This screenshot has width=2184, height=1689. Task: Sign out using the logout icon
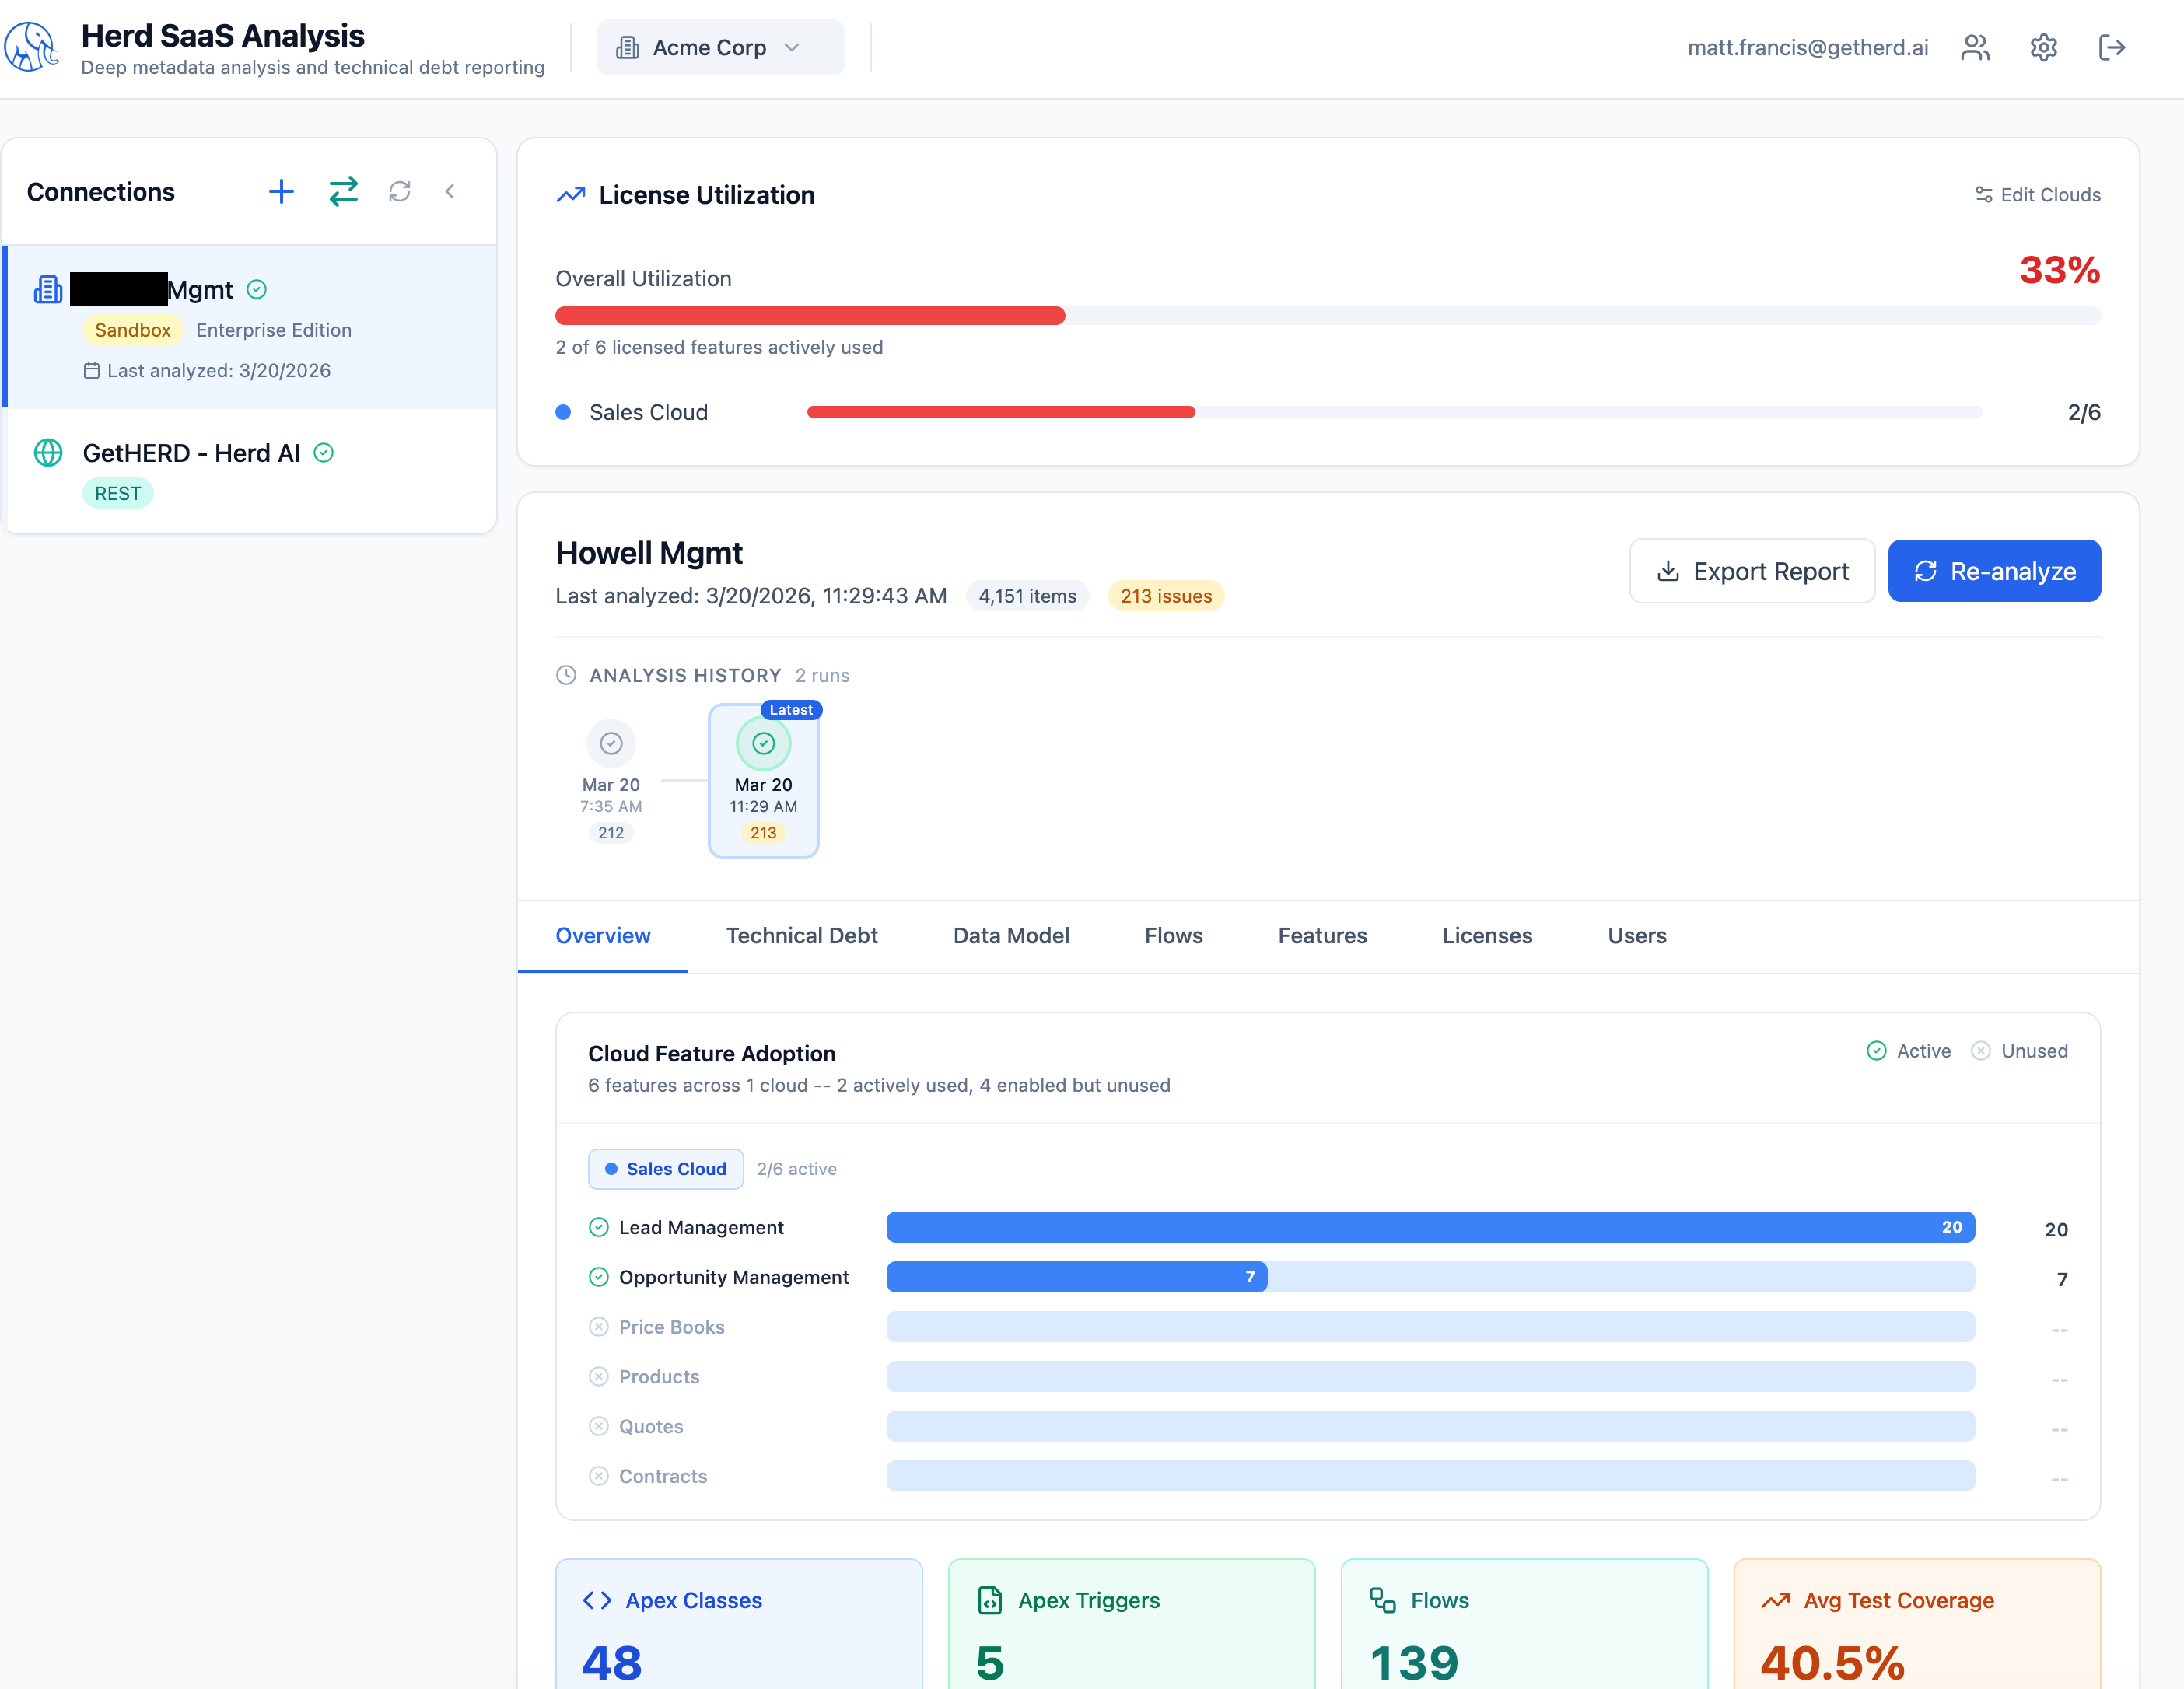pyautogui.click(x=2112, y=47)
